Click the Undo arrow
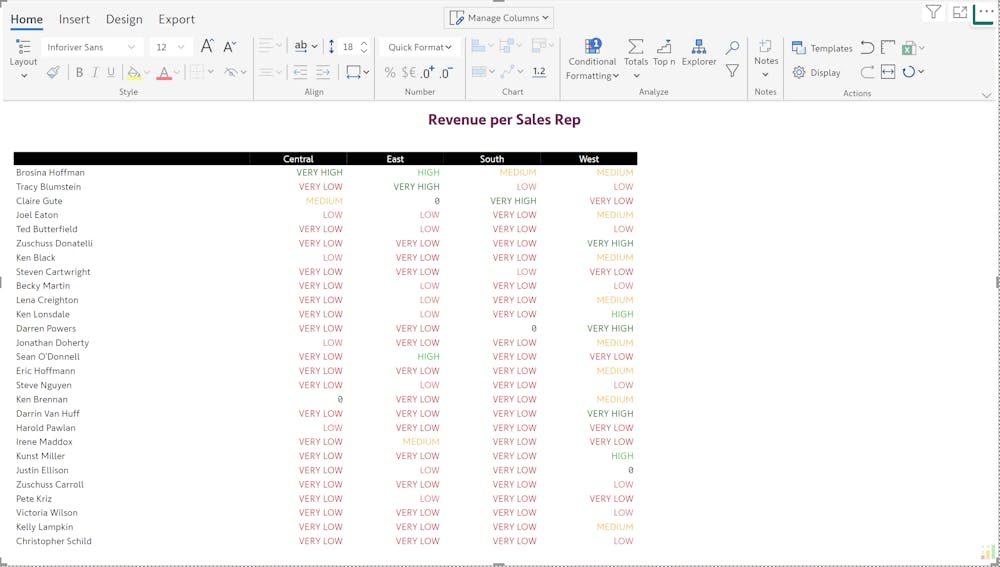The width and height of the screenshot is (1000, 567). pyautogui.click(x=867, y=47)
